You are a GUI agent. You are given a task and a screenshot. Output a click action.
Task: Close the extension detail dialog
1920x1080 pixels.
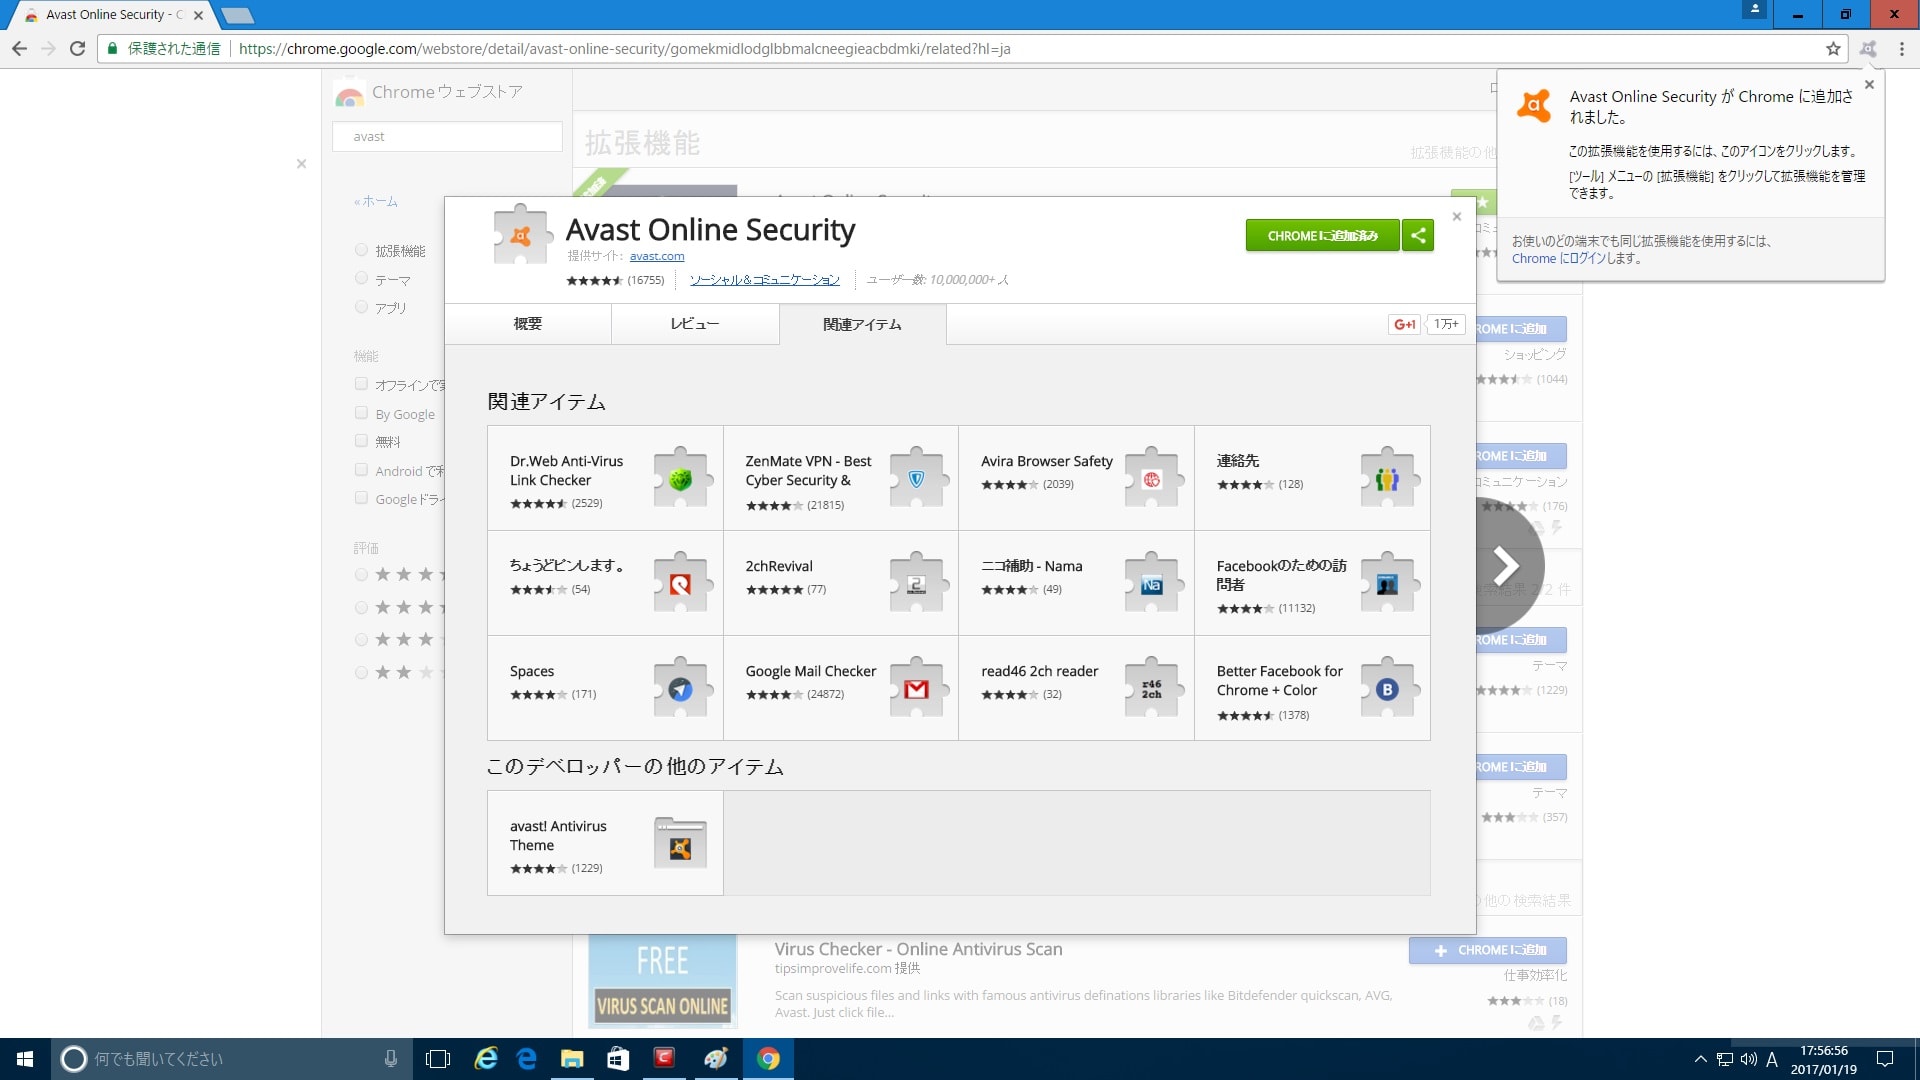[x=1457, y=216]
